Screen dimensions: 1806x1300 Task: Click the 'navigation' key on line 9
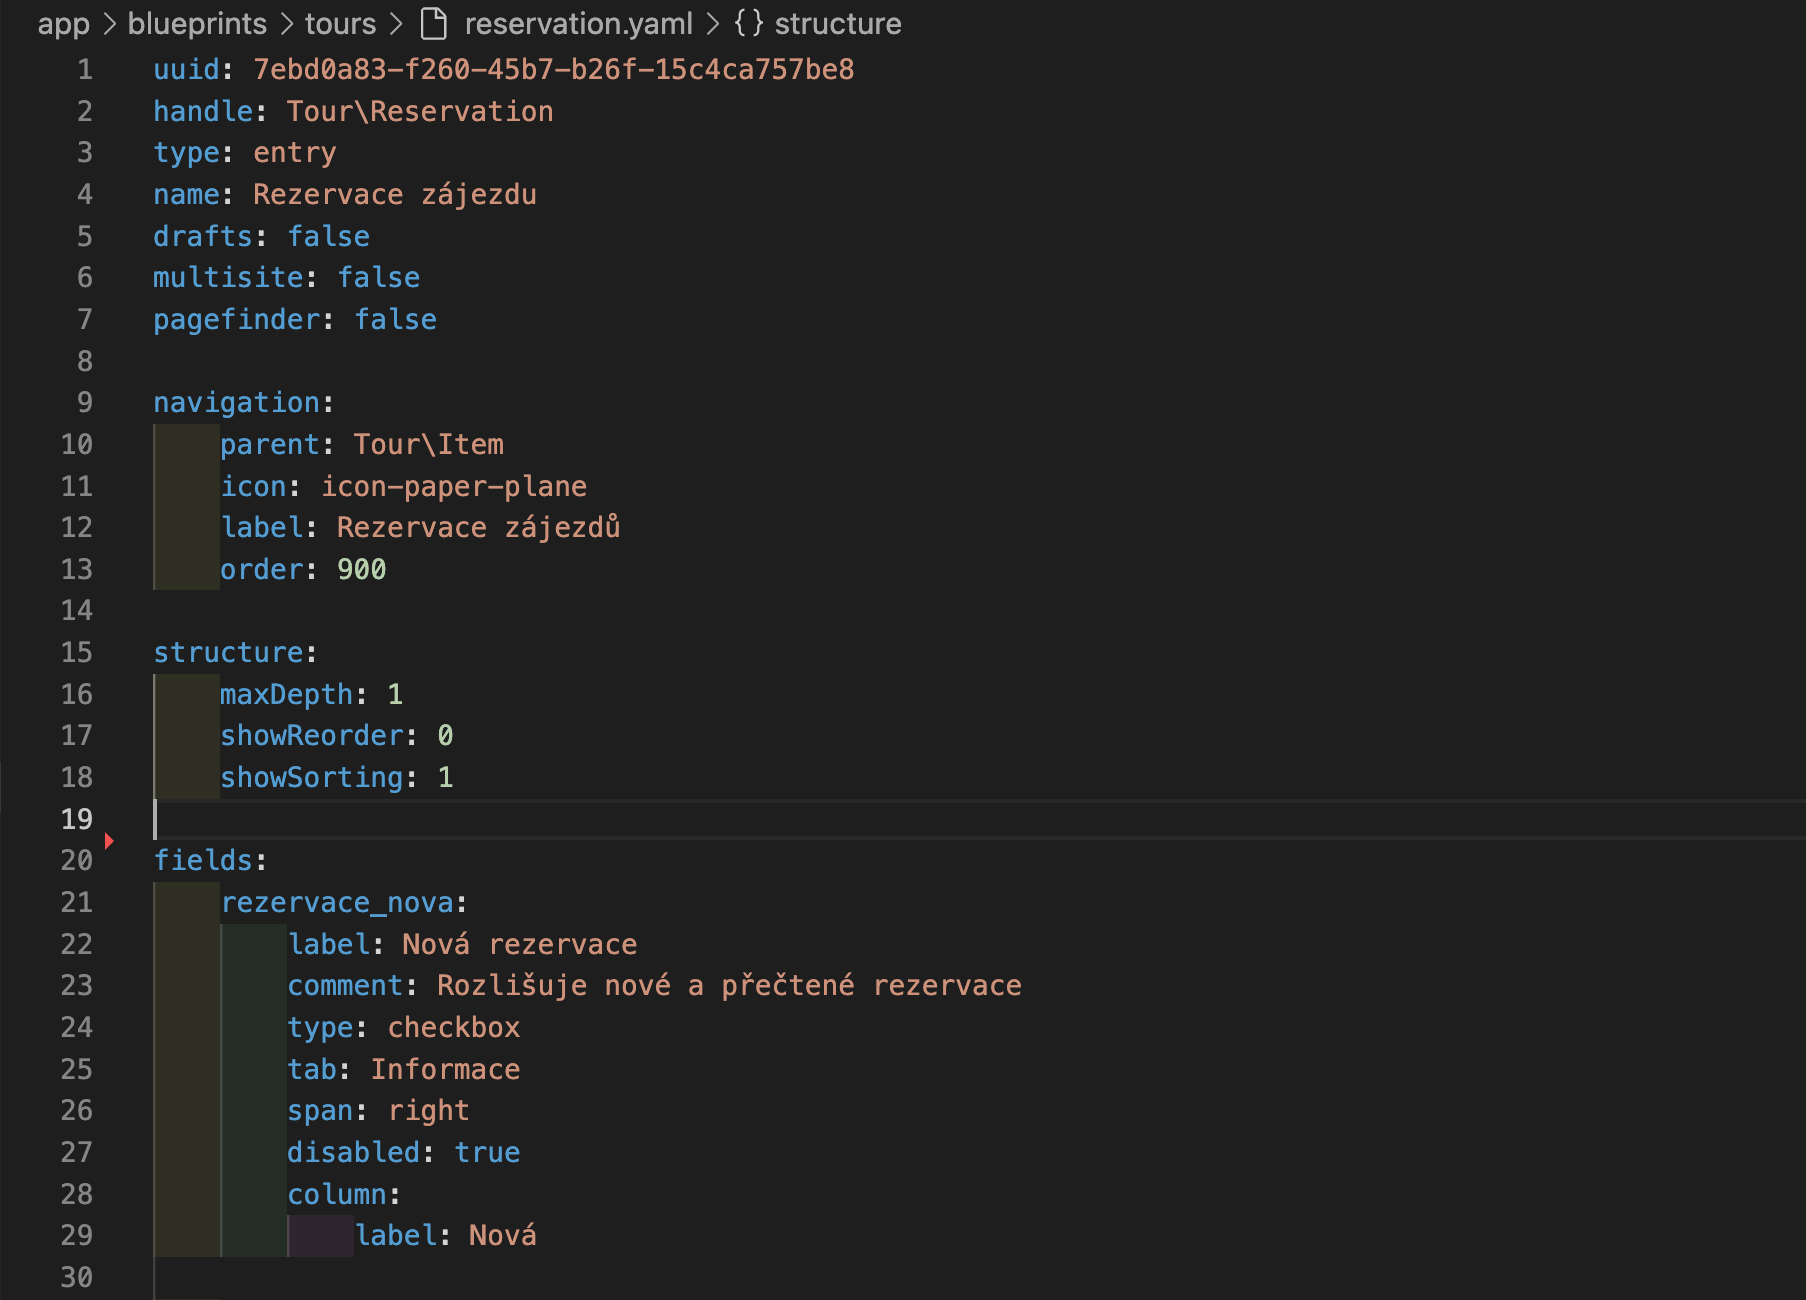pos(237,402)
